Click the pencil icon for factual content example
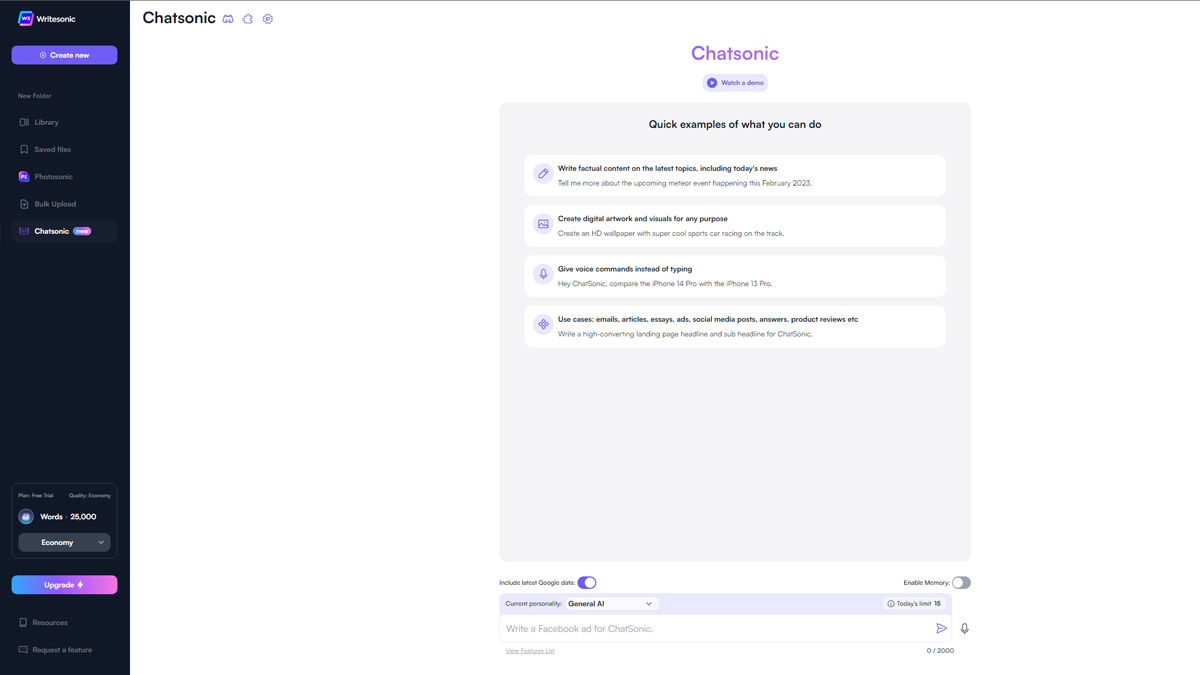 (x=543, y=174)
